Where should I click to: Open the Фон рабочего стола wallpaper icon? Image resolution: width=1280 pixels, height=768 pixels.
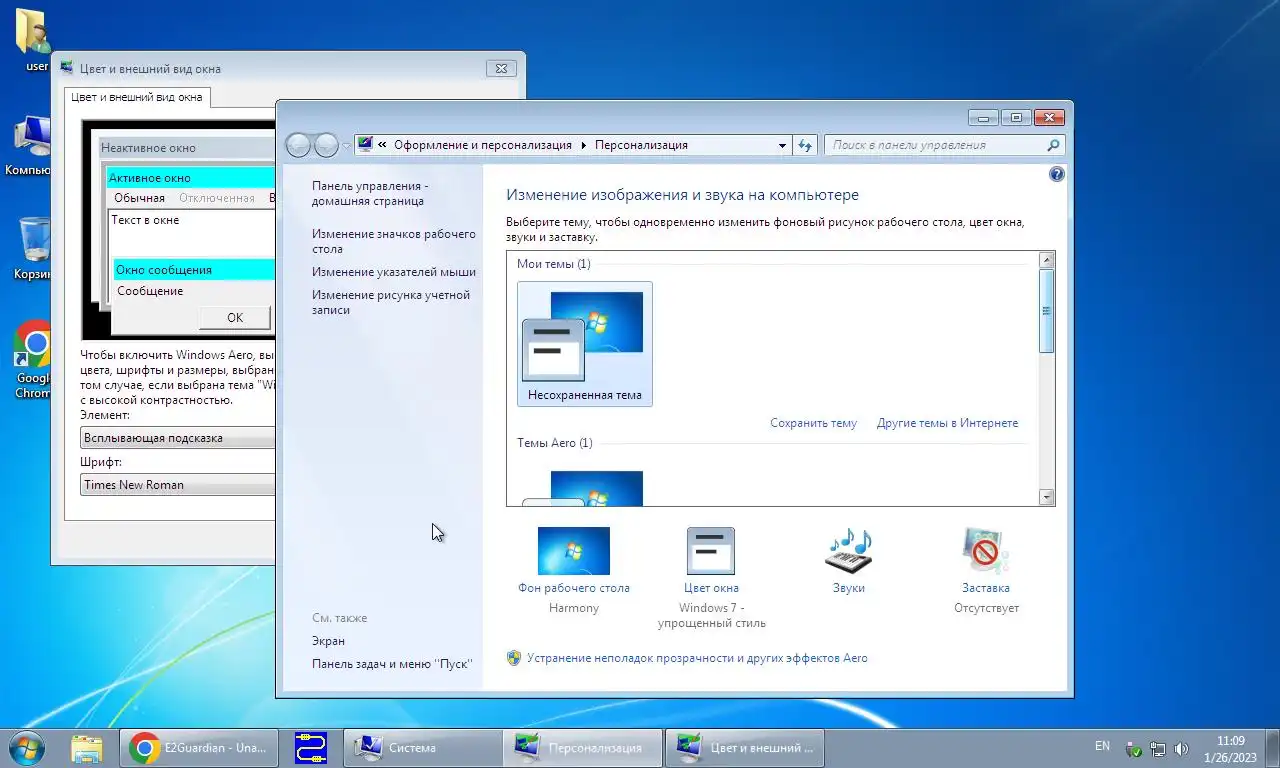[x=574, y=551]
